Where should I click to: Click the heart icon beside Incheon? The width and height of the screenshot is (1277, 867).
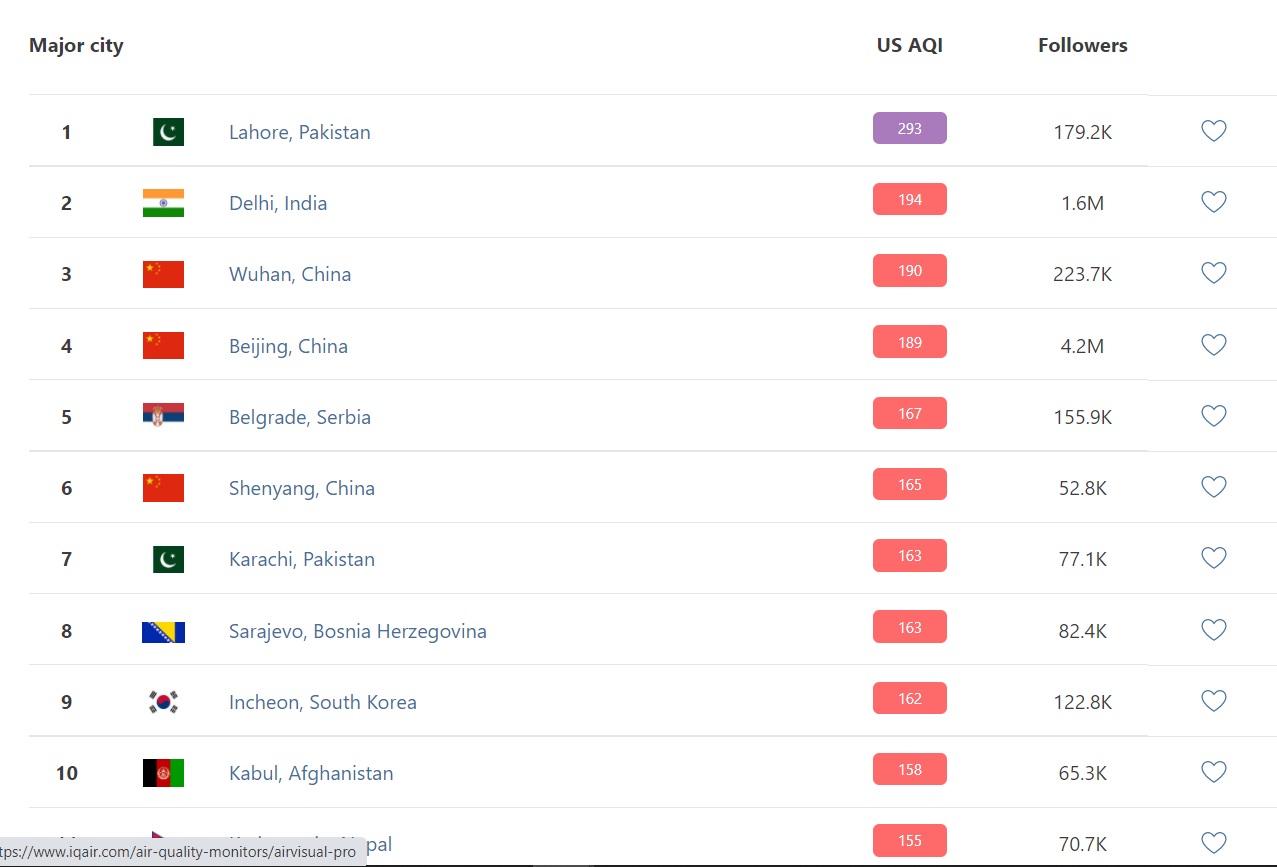point(1213,701)
